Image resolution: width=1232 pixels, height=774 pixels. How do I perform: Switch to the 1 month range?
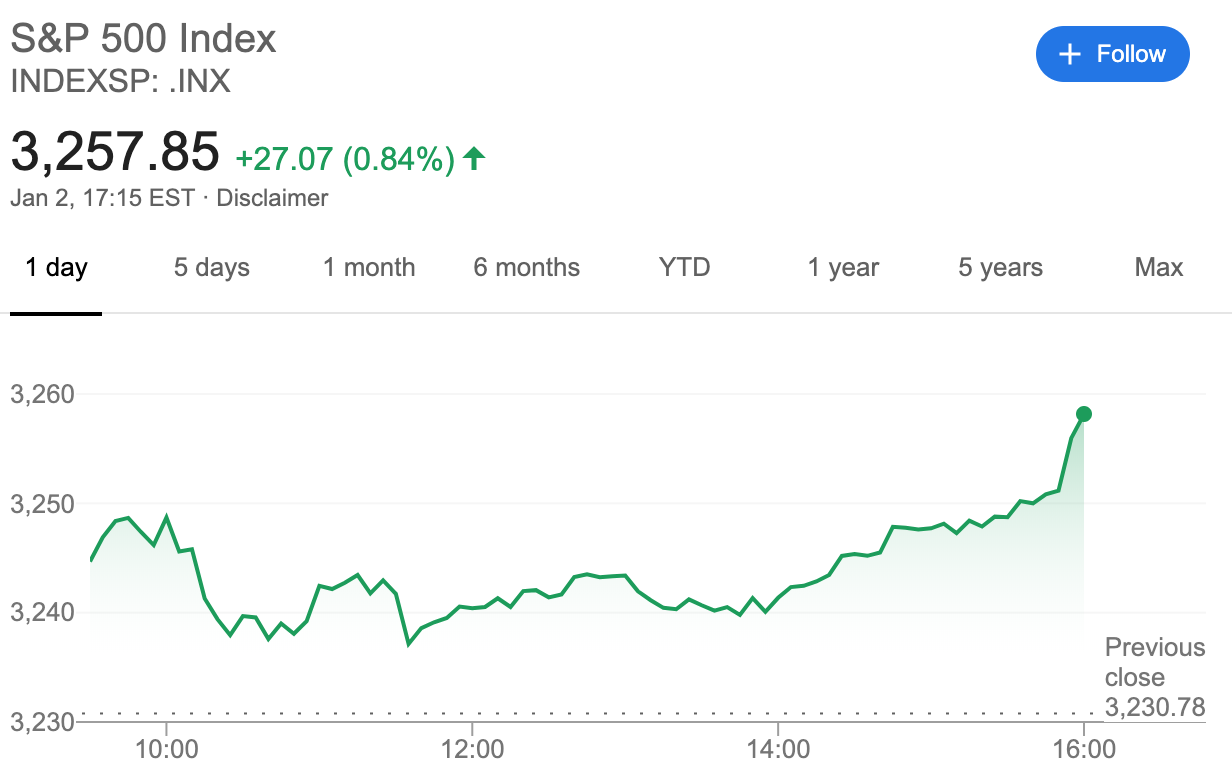click(369, 267)
